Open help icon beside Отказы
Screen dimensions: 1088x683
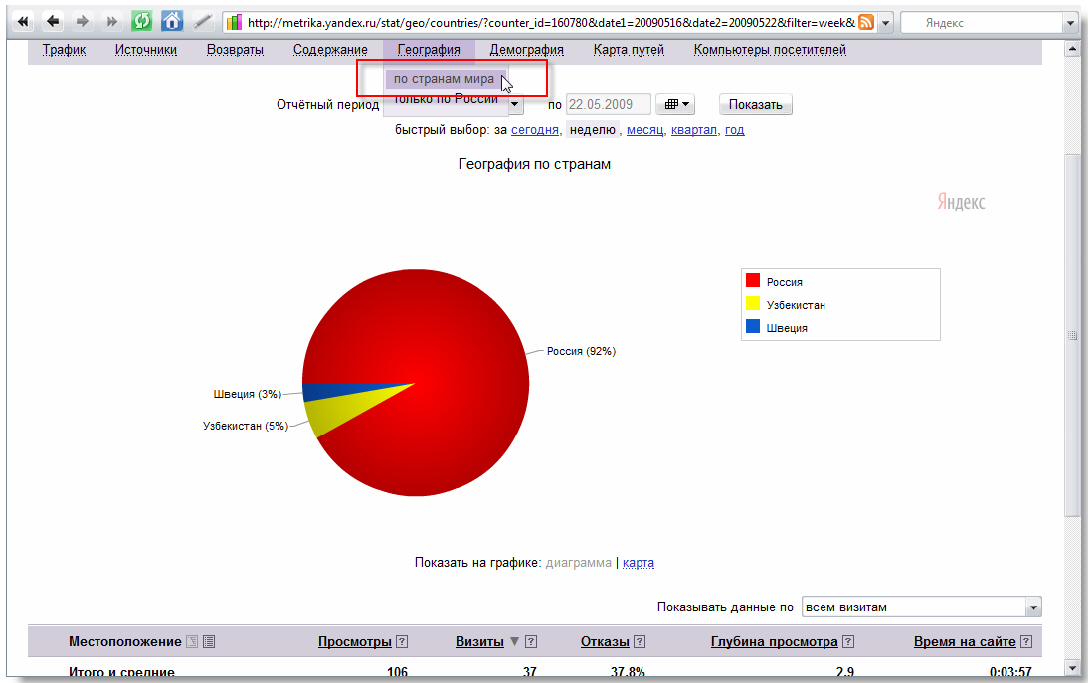pyautogui.click(x=640, y=642)
